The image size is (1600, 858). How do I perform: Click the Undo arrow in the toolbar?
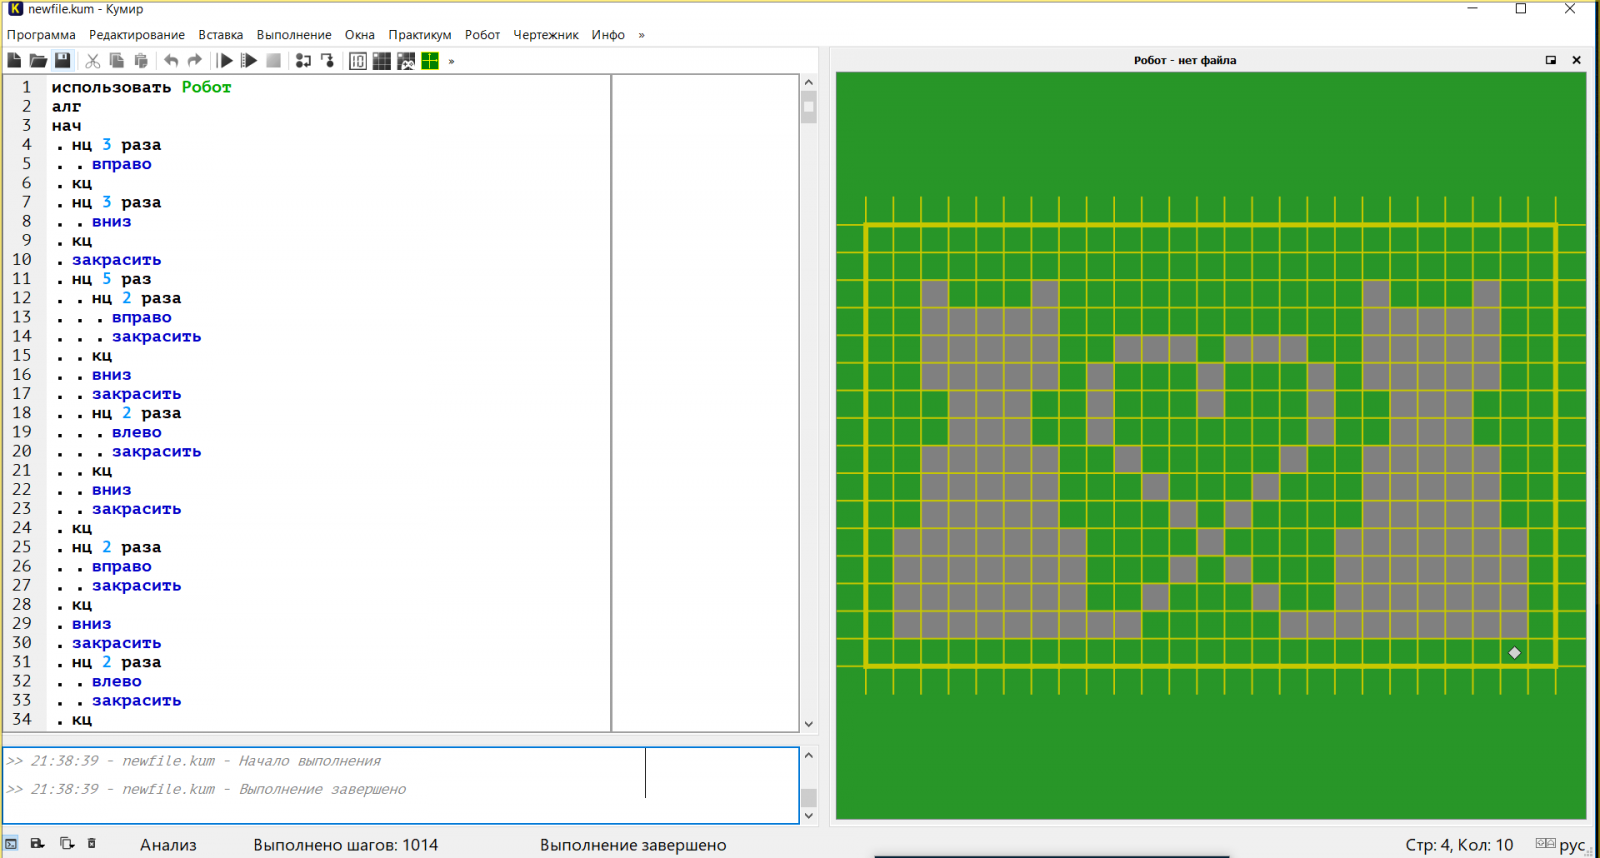[171, 61]
